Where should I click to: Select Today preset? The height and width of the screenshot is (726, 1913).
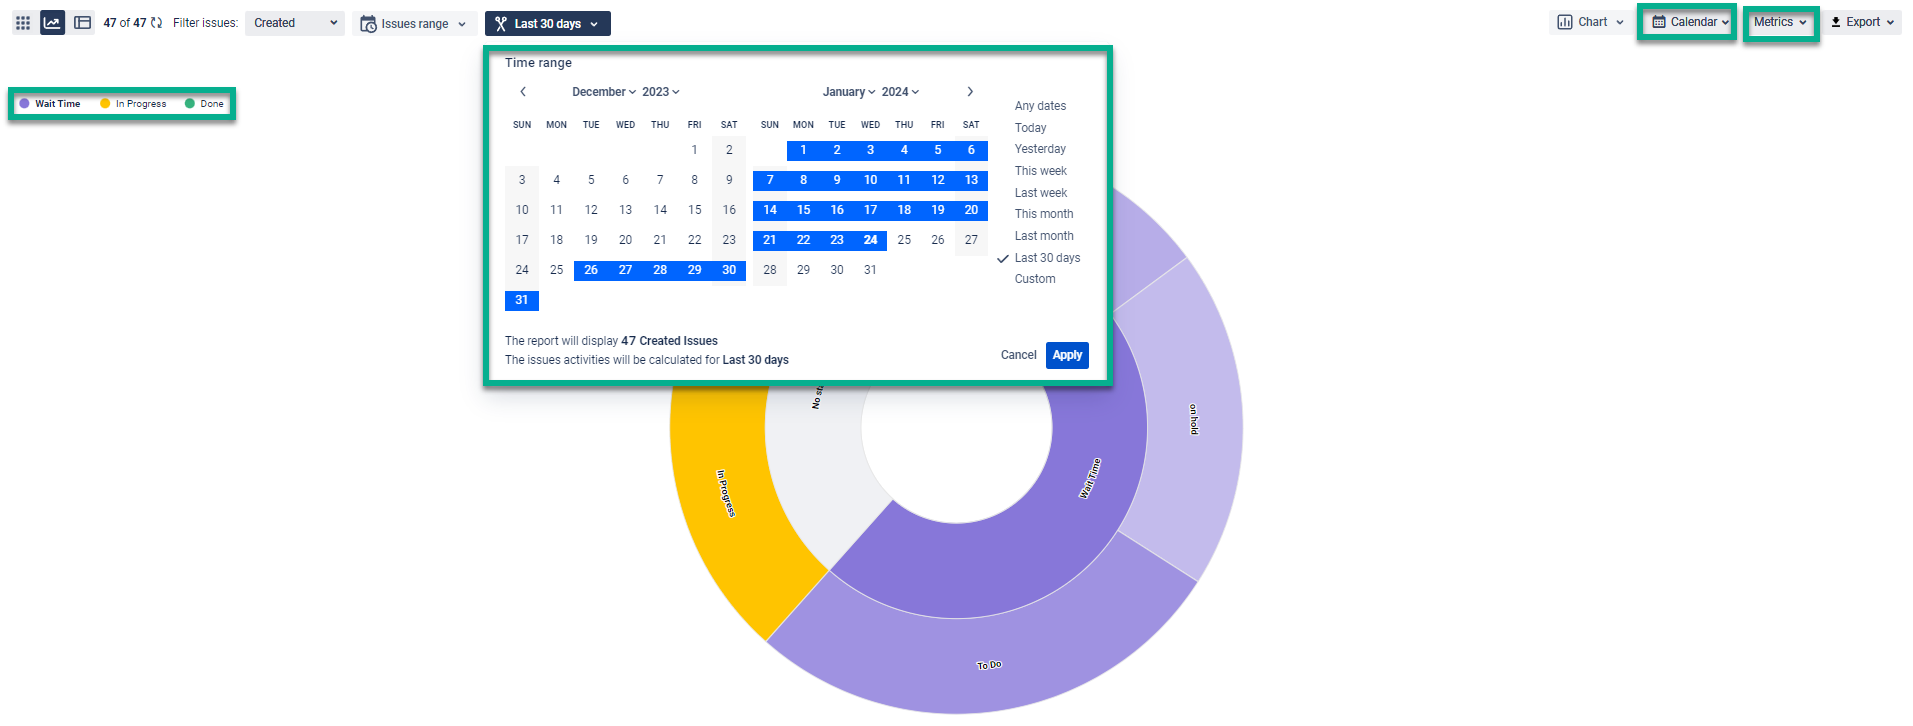coord(1030,128)
